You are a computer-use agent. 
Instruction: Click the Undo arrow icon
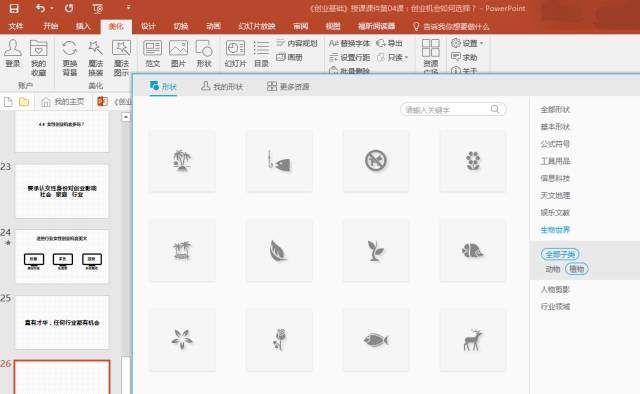pyautogui.click(x=40, y=8)
